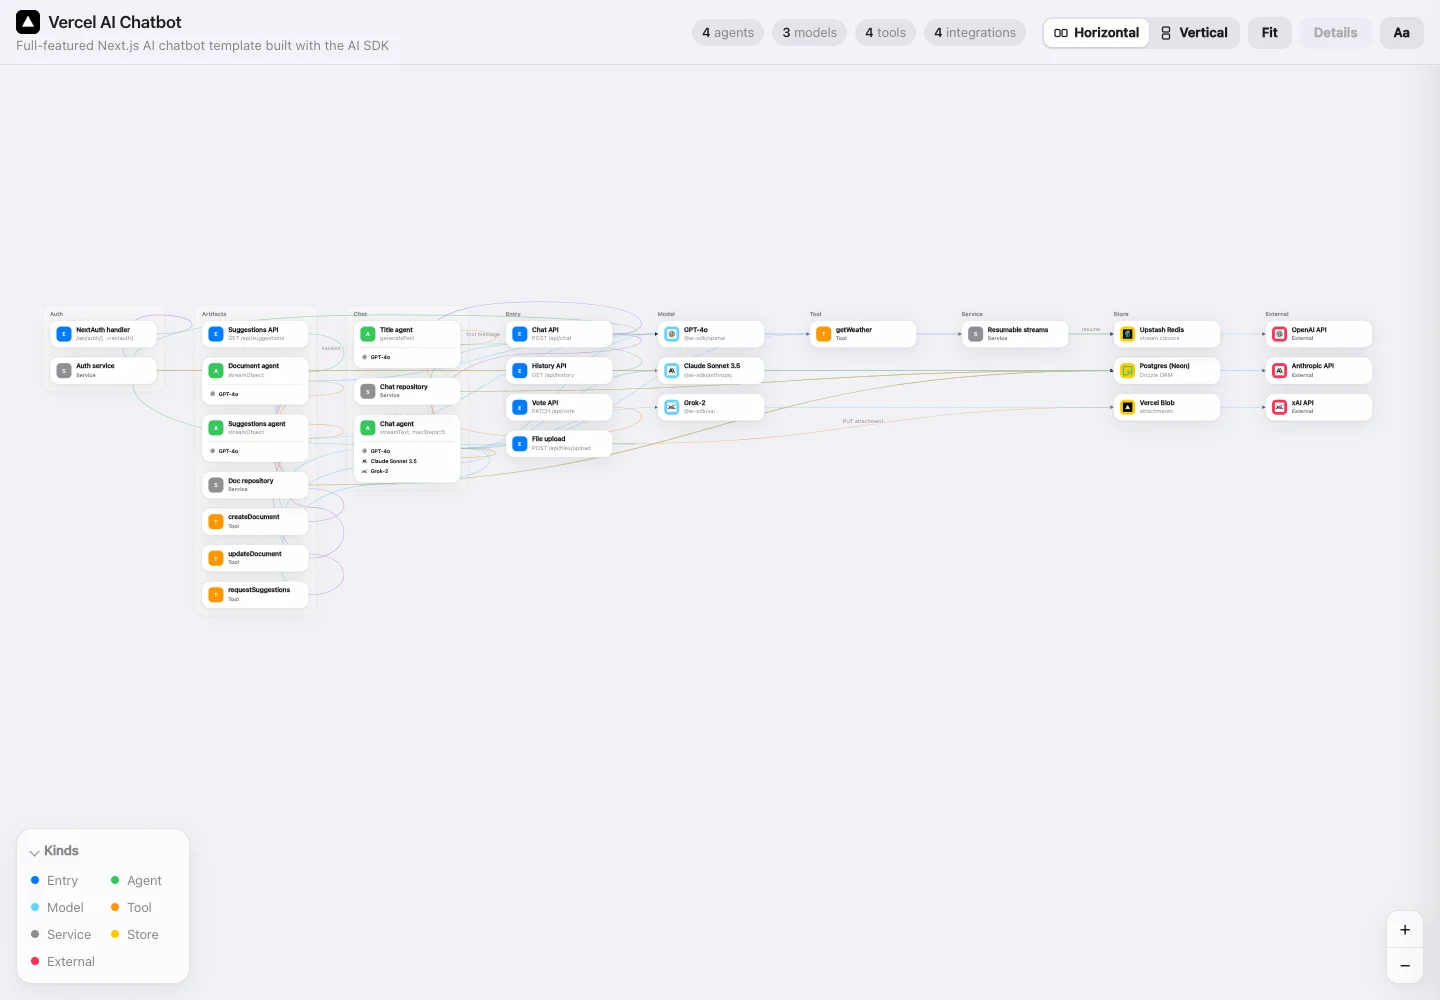Click the Vercel AI Chatbot title
The width and height of the screenshot is (1440, 1000).
click(115, 22)
